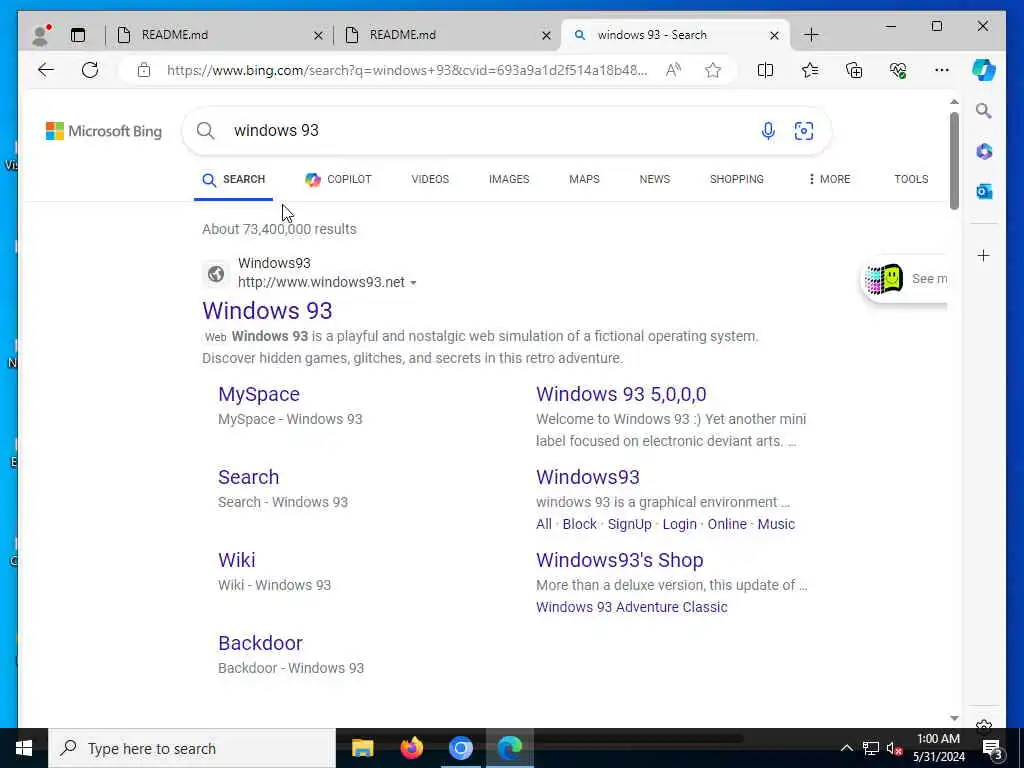This screenshot has height=768, width=1024.
Task: Close the windows 93 - Search tab
Action: [774, 35]
